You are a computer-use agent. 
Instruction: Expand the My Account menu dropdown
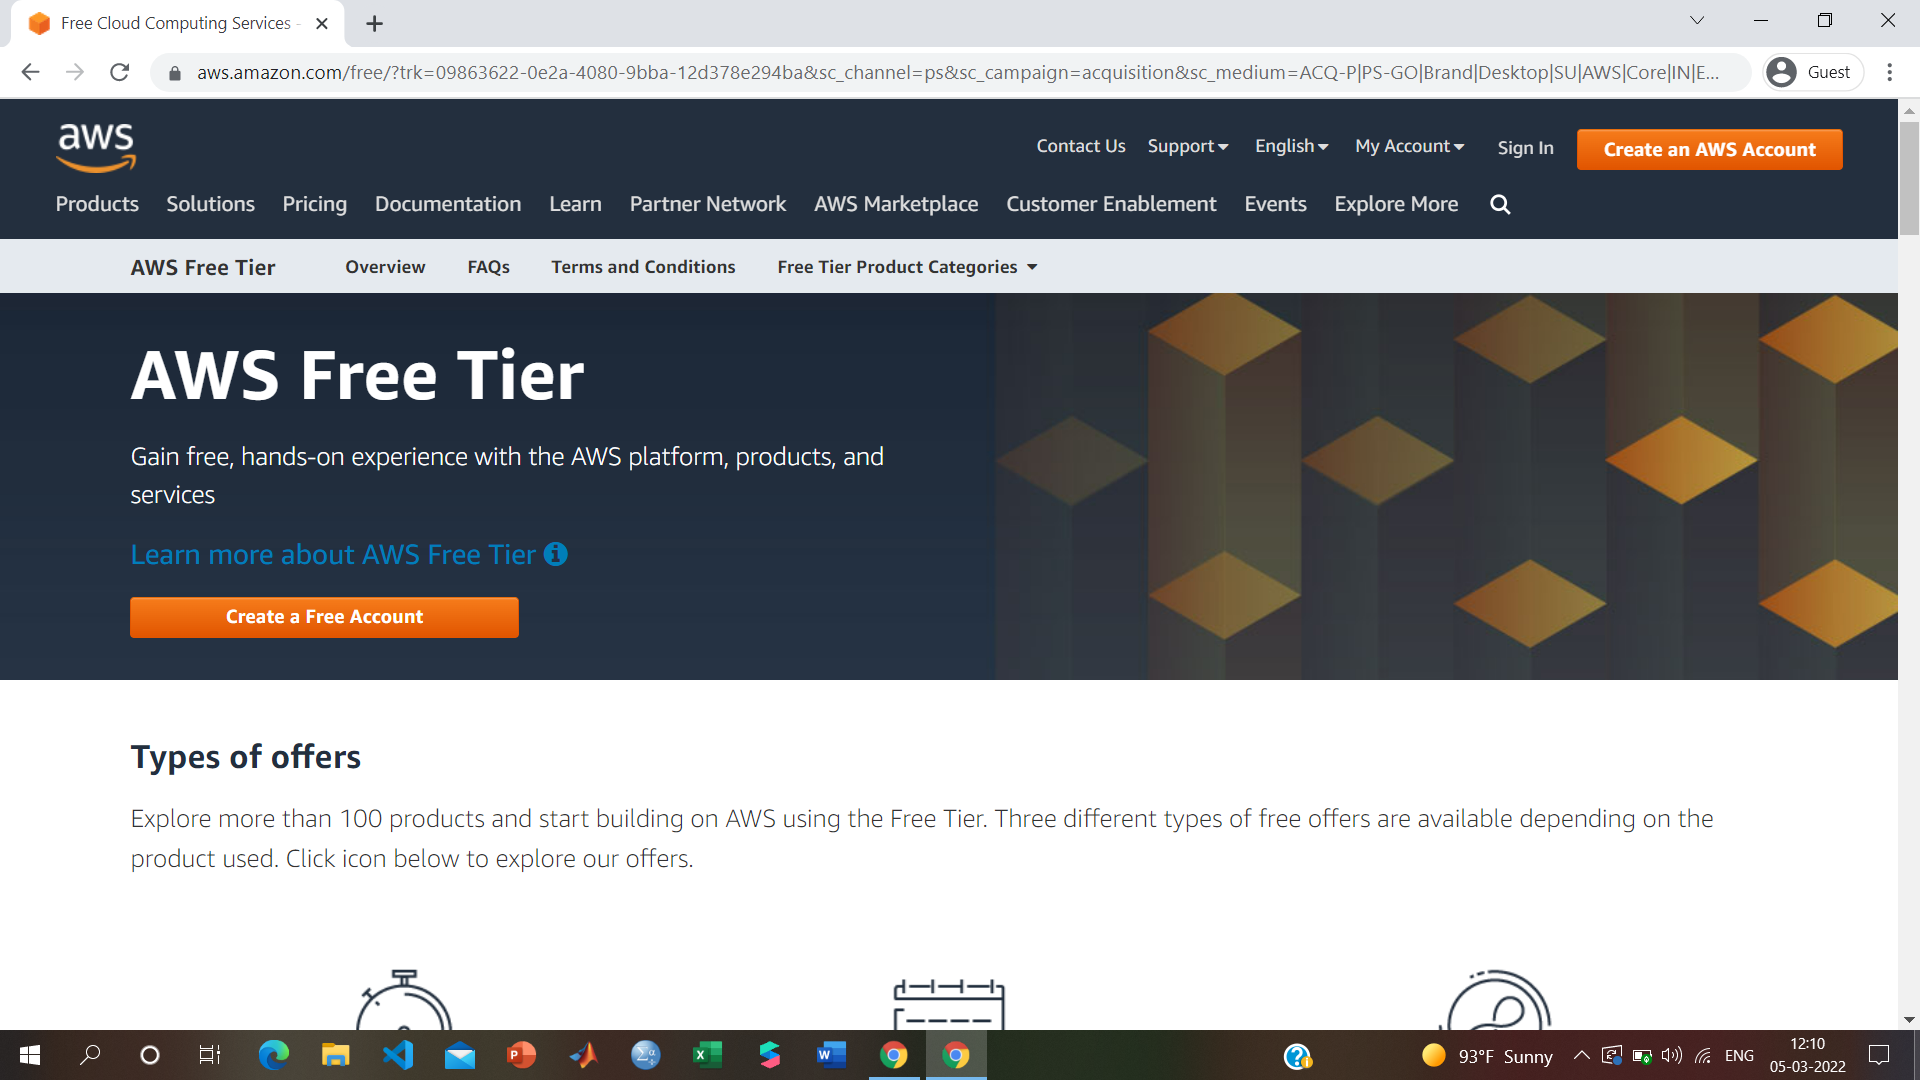(1408, 146)
